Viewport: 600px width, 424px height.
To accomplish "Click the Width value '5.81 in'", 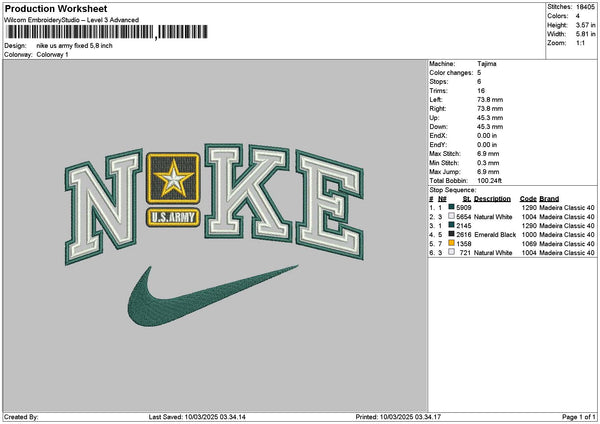I will pyautogui.click(x=585, y=34).
